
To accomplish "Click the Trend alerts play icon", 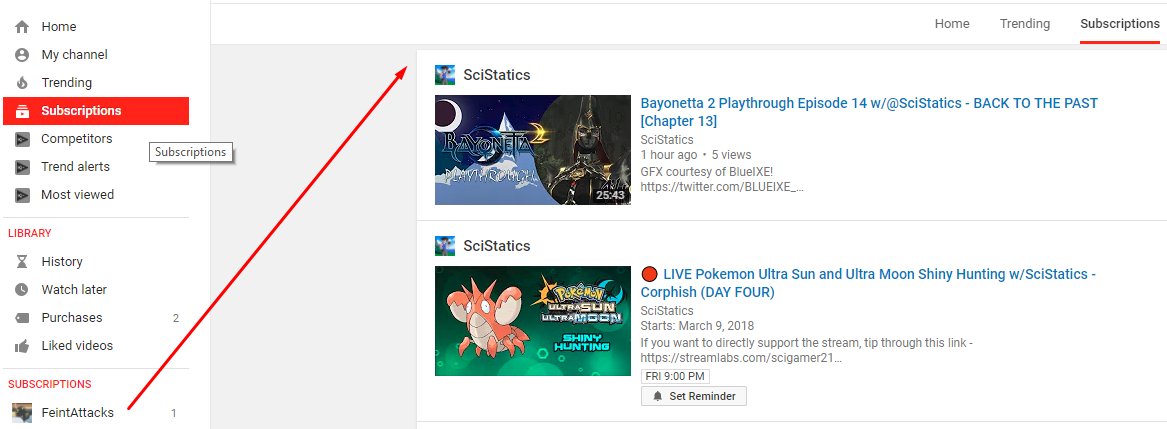I will [x=22, y=167].
